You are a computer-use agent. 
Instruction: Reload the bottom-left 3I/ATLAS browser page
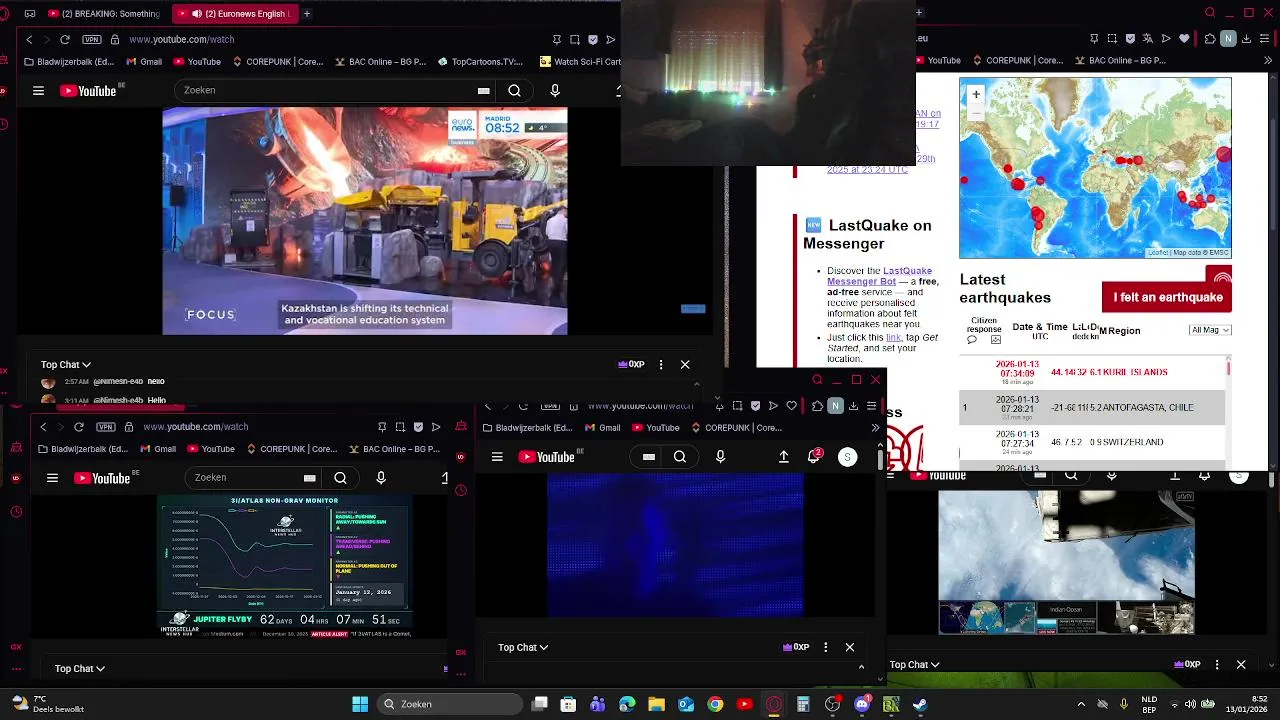(79, 427)
